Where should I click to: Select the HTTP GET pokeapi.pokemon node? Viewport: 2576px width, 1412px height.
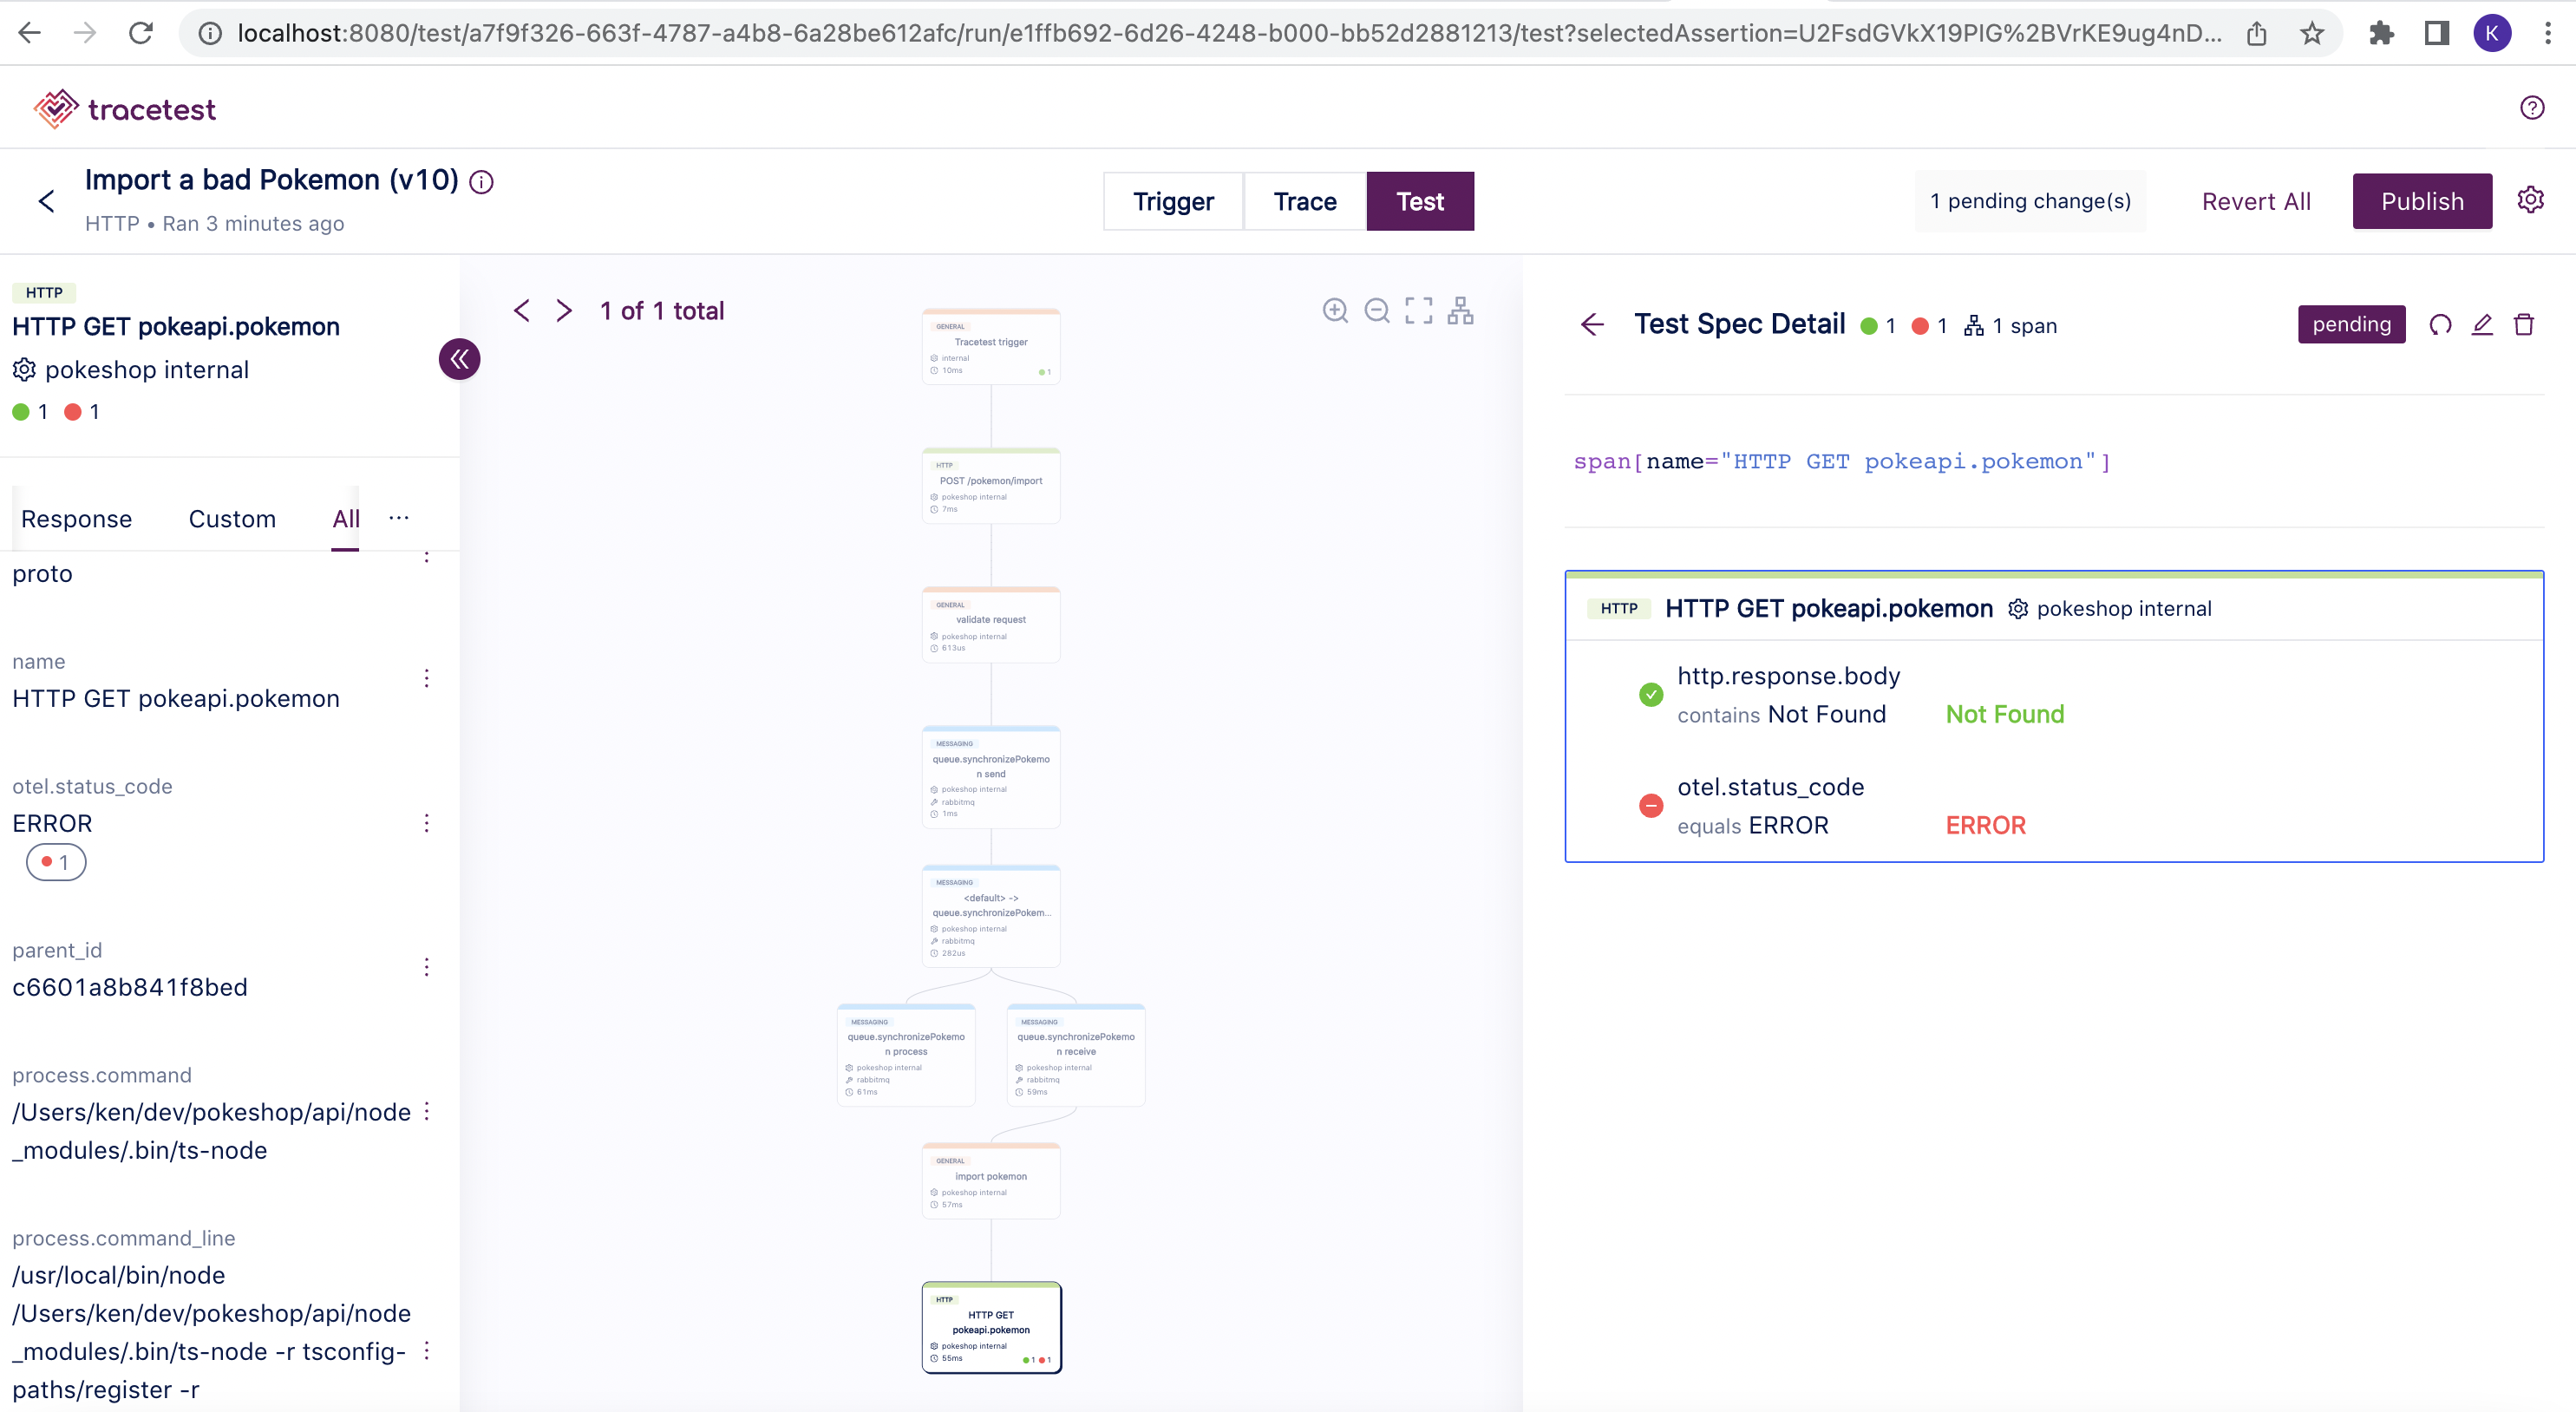(x=991, y=1327)
